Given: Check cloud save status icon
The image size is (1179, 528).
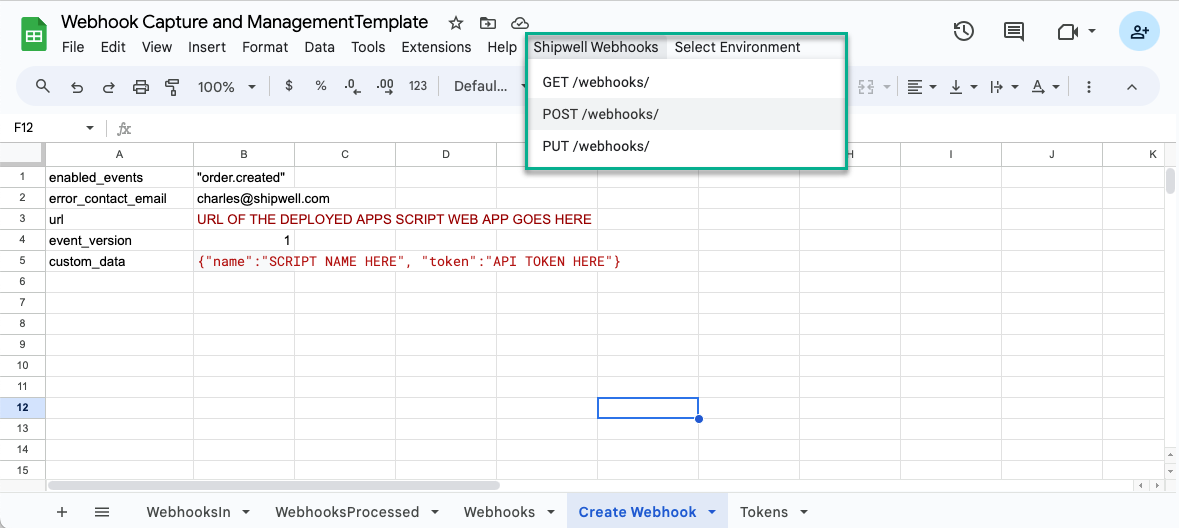Looking at the screenshot, I should click(519, 23).
